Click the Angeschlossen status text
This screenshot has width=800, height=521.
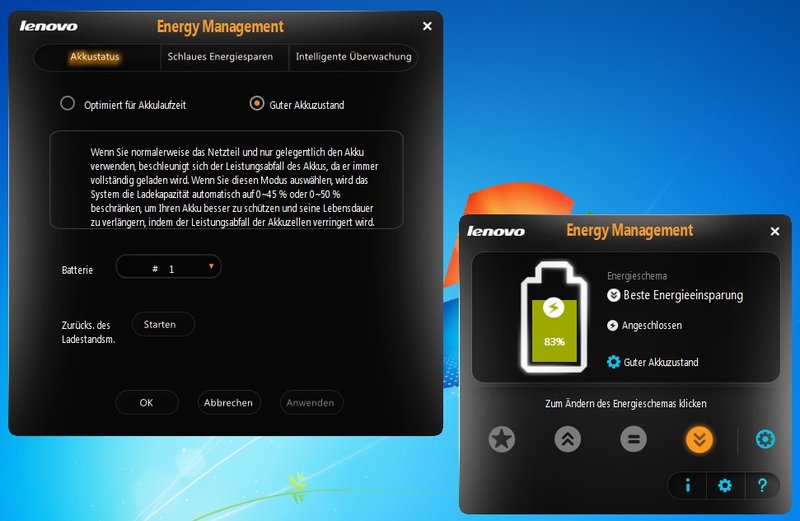[x=652, y=326]
